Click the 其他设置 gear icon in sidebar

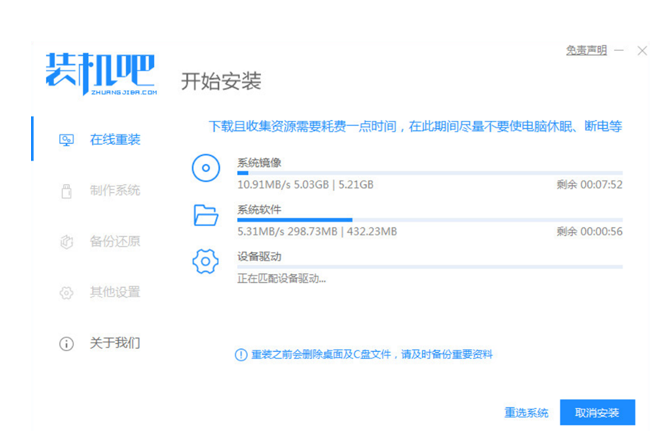[67, 292]
